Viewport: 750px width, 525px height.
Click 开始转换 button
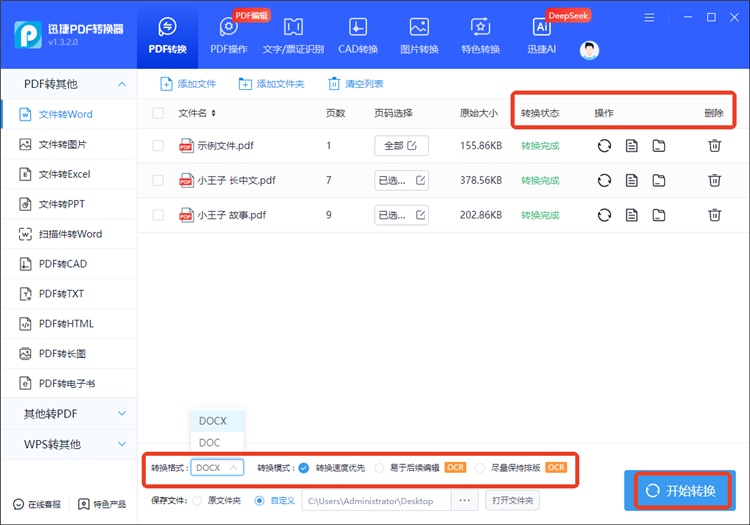click(x=680, y=491)
